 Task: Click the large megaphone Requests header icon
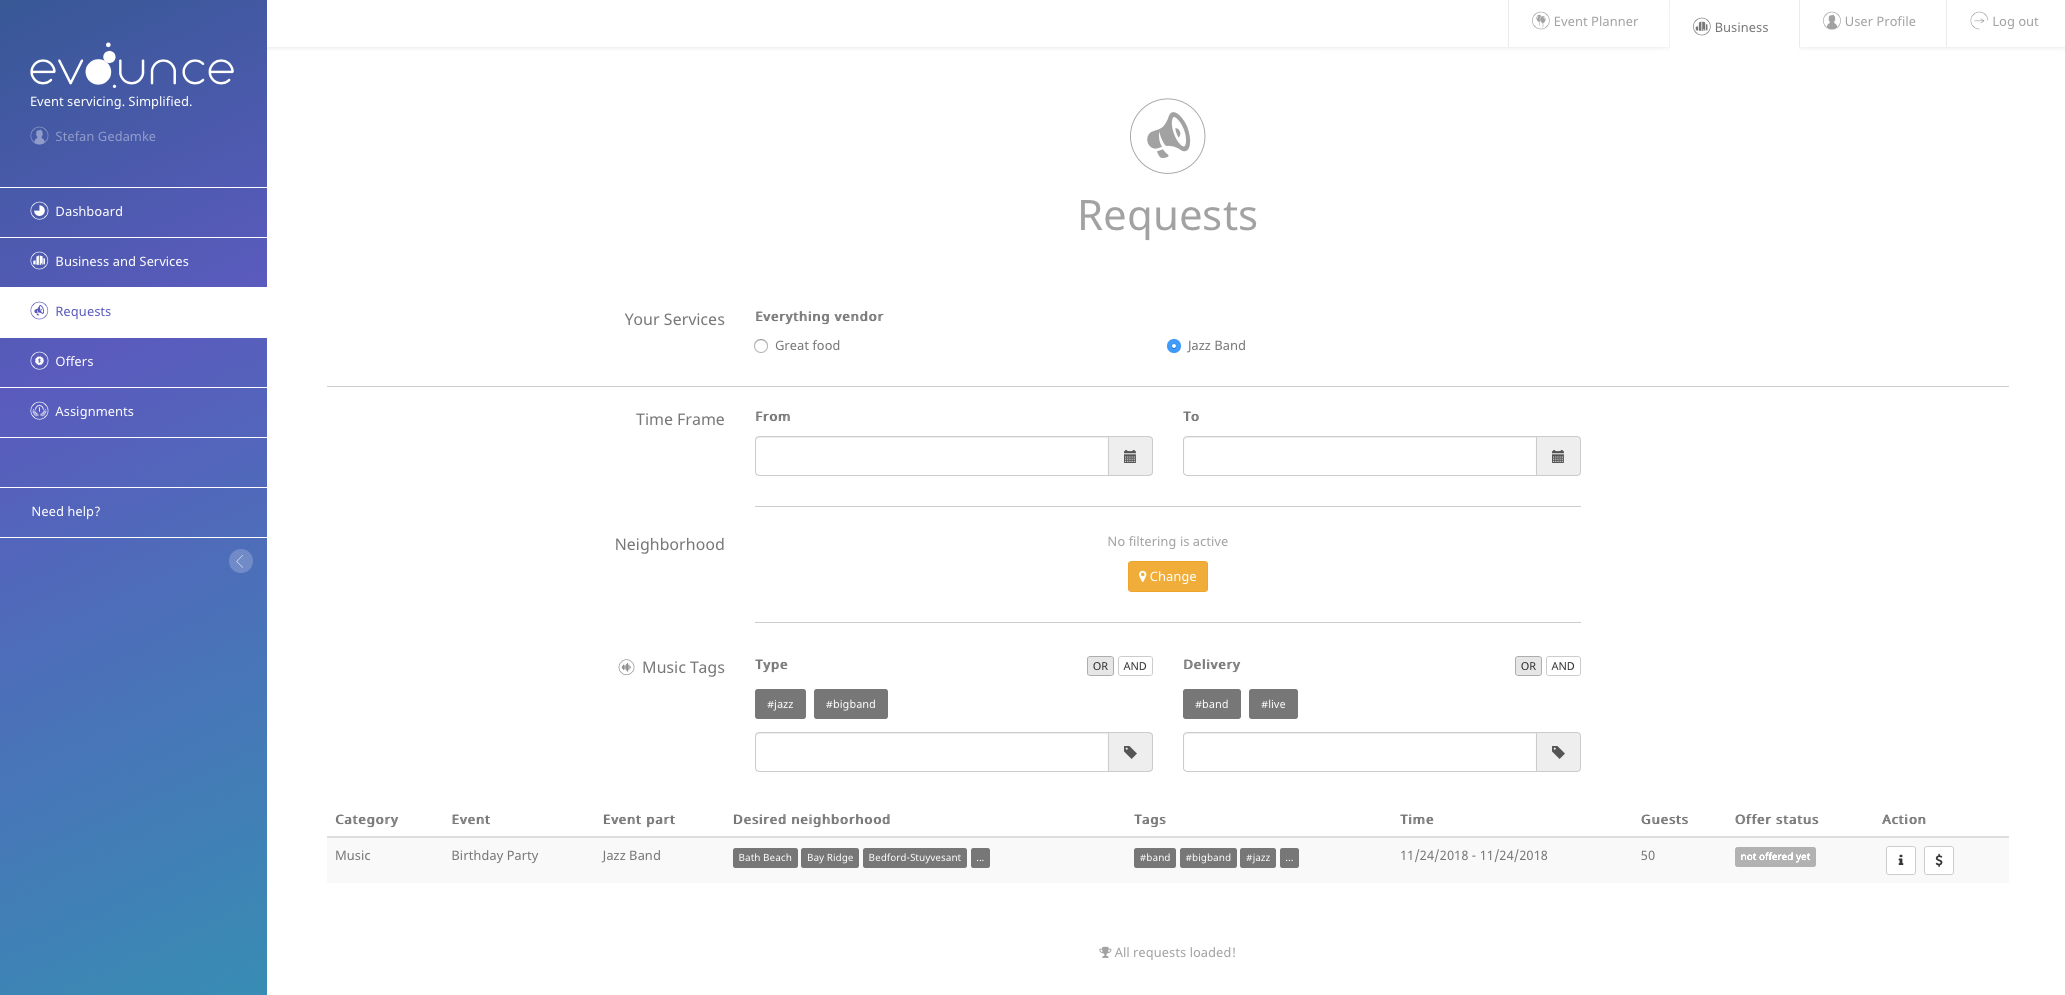1168,136
